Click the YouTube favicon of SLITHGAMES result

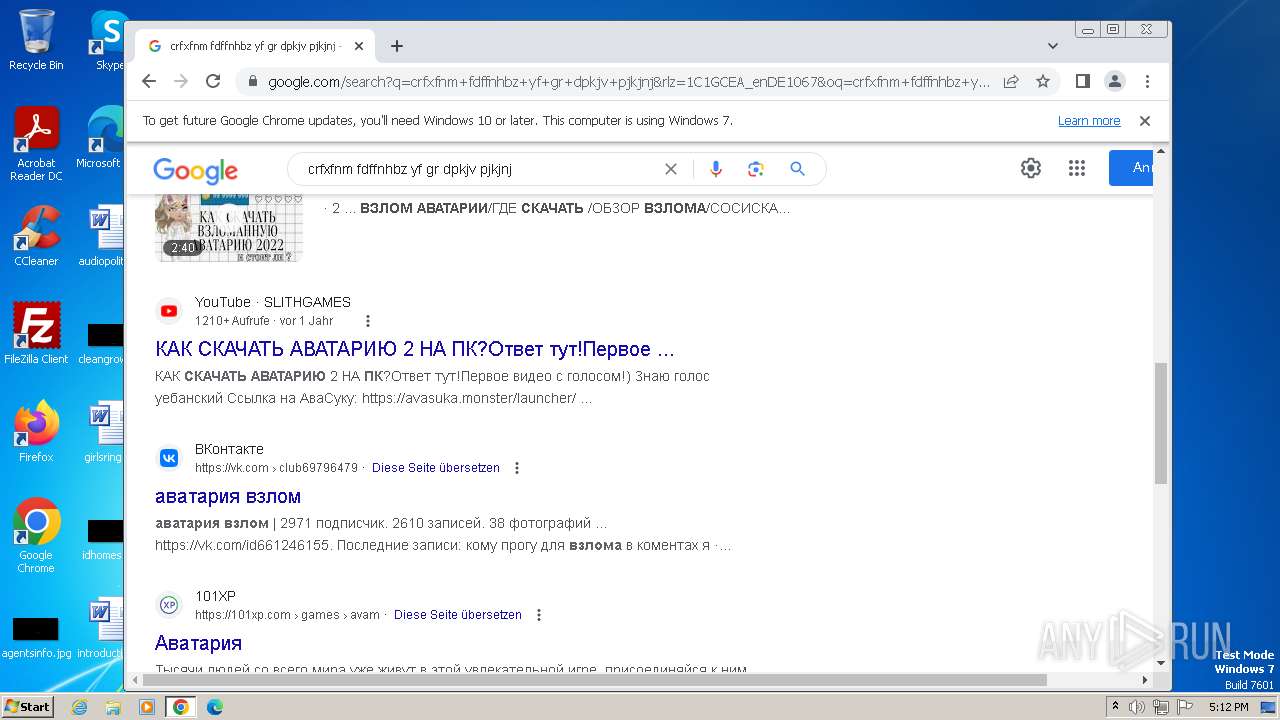pyautogui.click(x=169, y=311)
